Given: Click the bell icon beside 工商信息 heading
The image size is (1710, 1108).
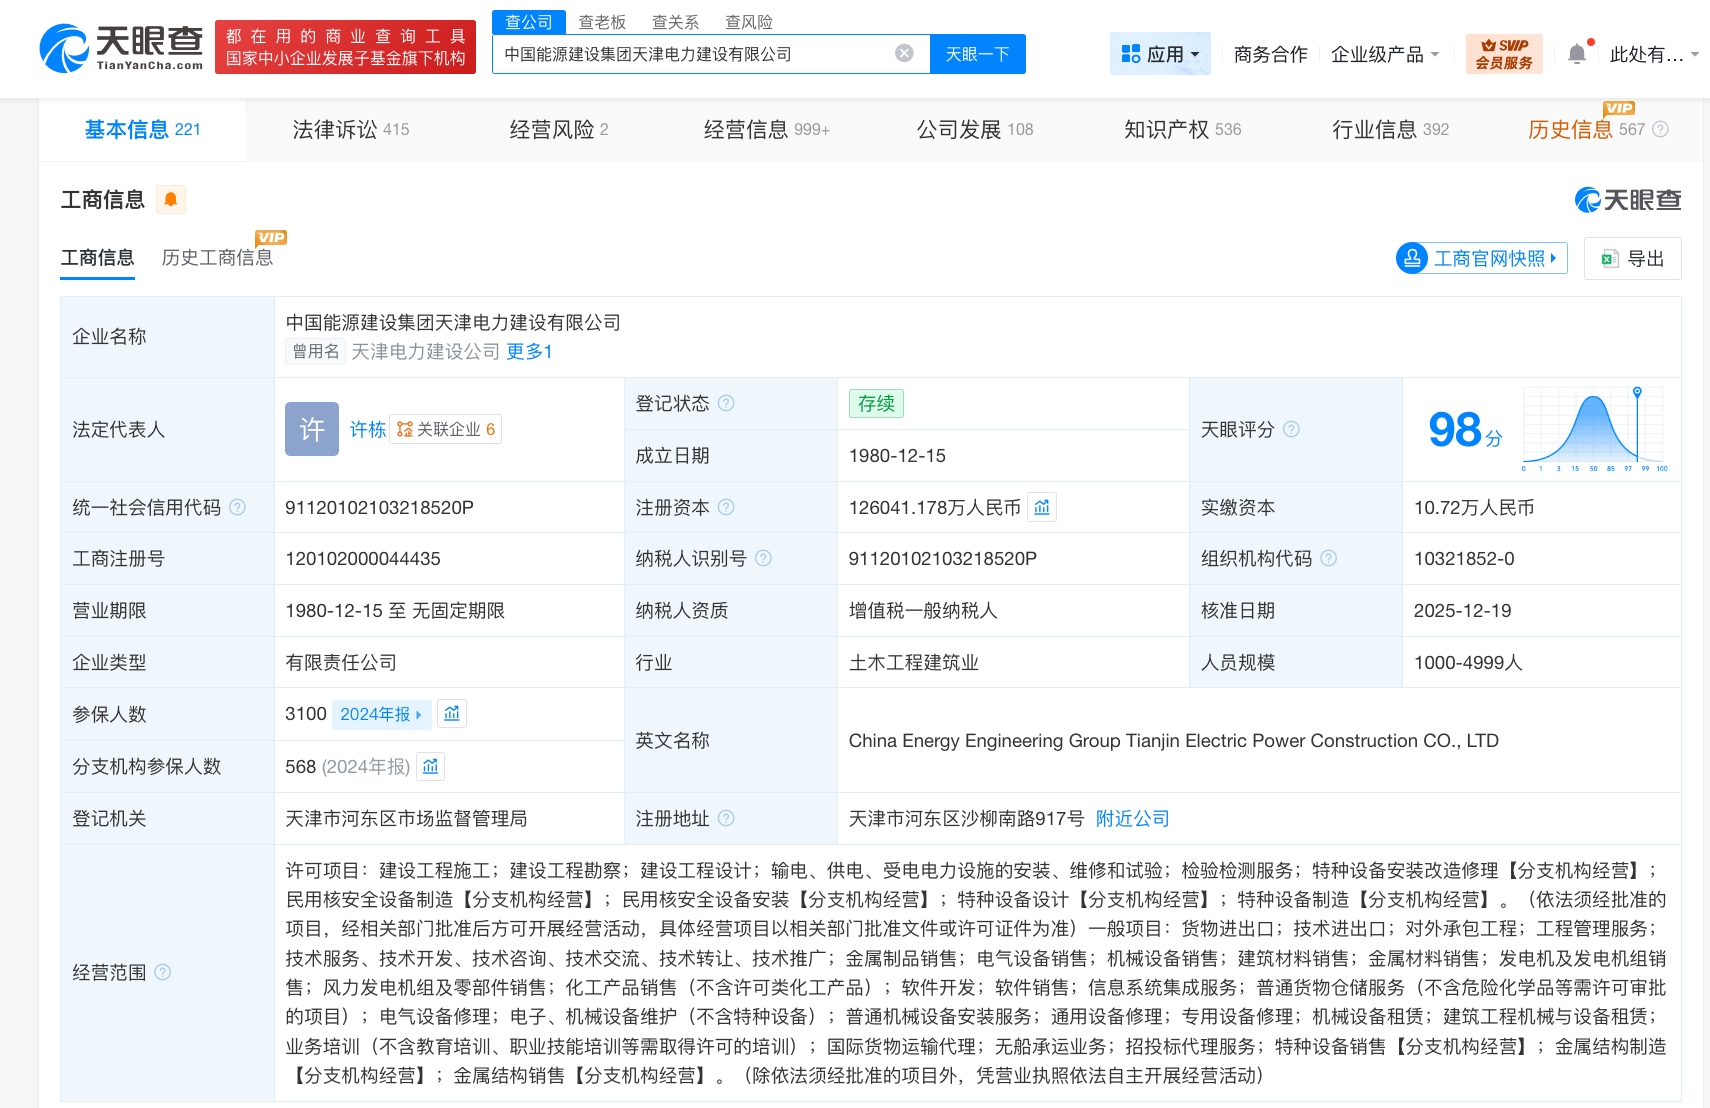Looking at the screenshot, I should click(170, 199).
